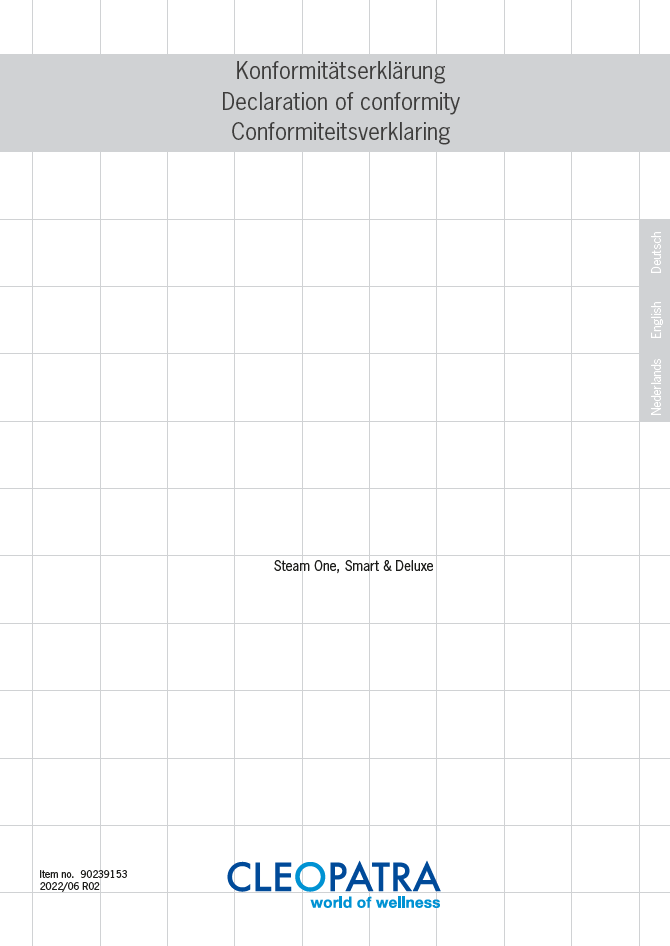Select the English language tab

tap(656, 320)
